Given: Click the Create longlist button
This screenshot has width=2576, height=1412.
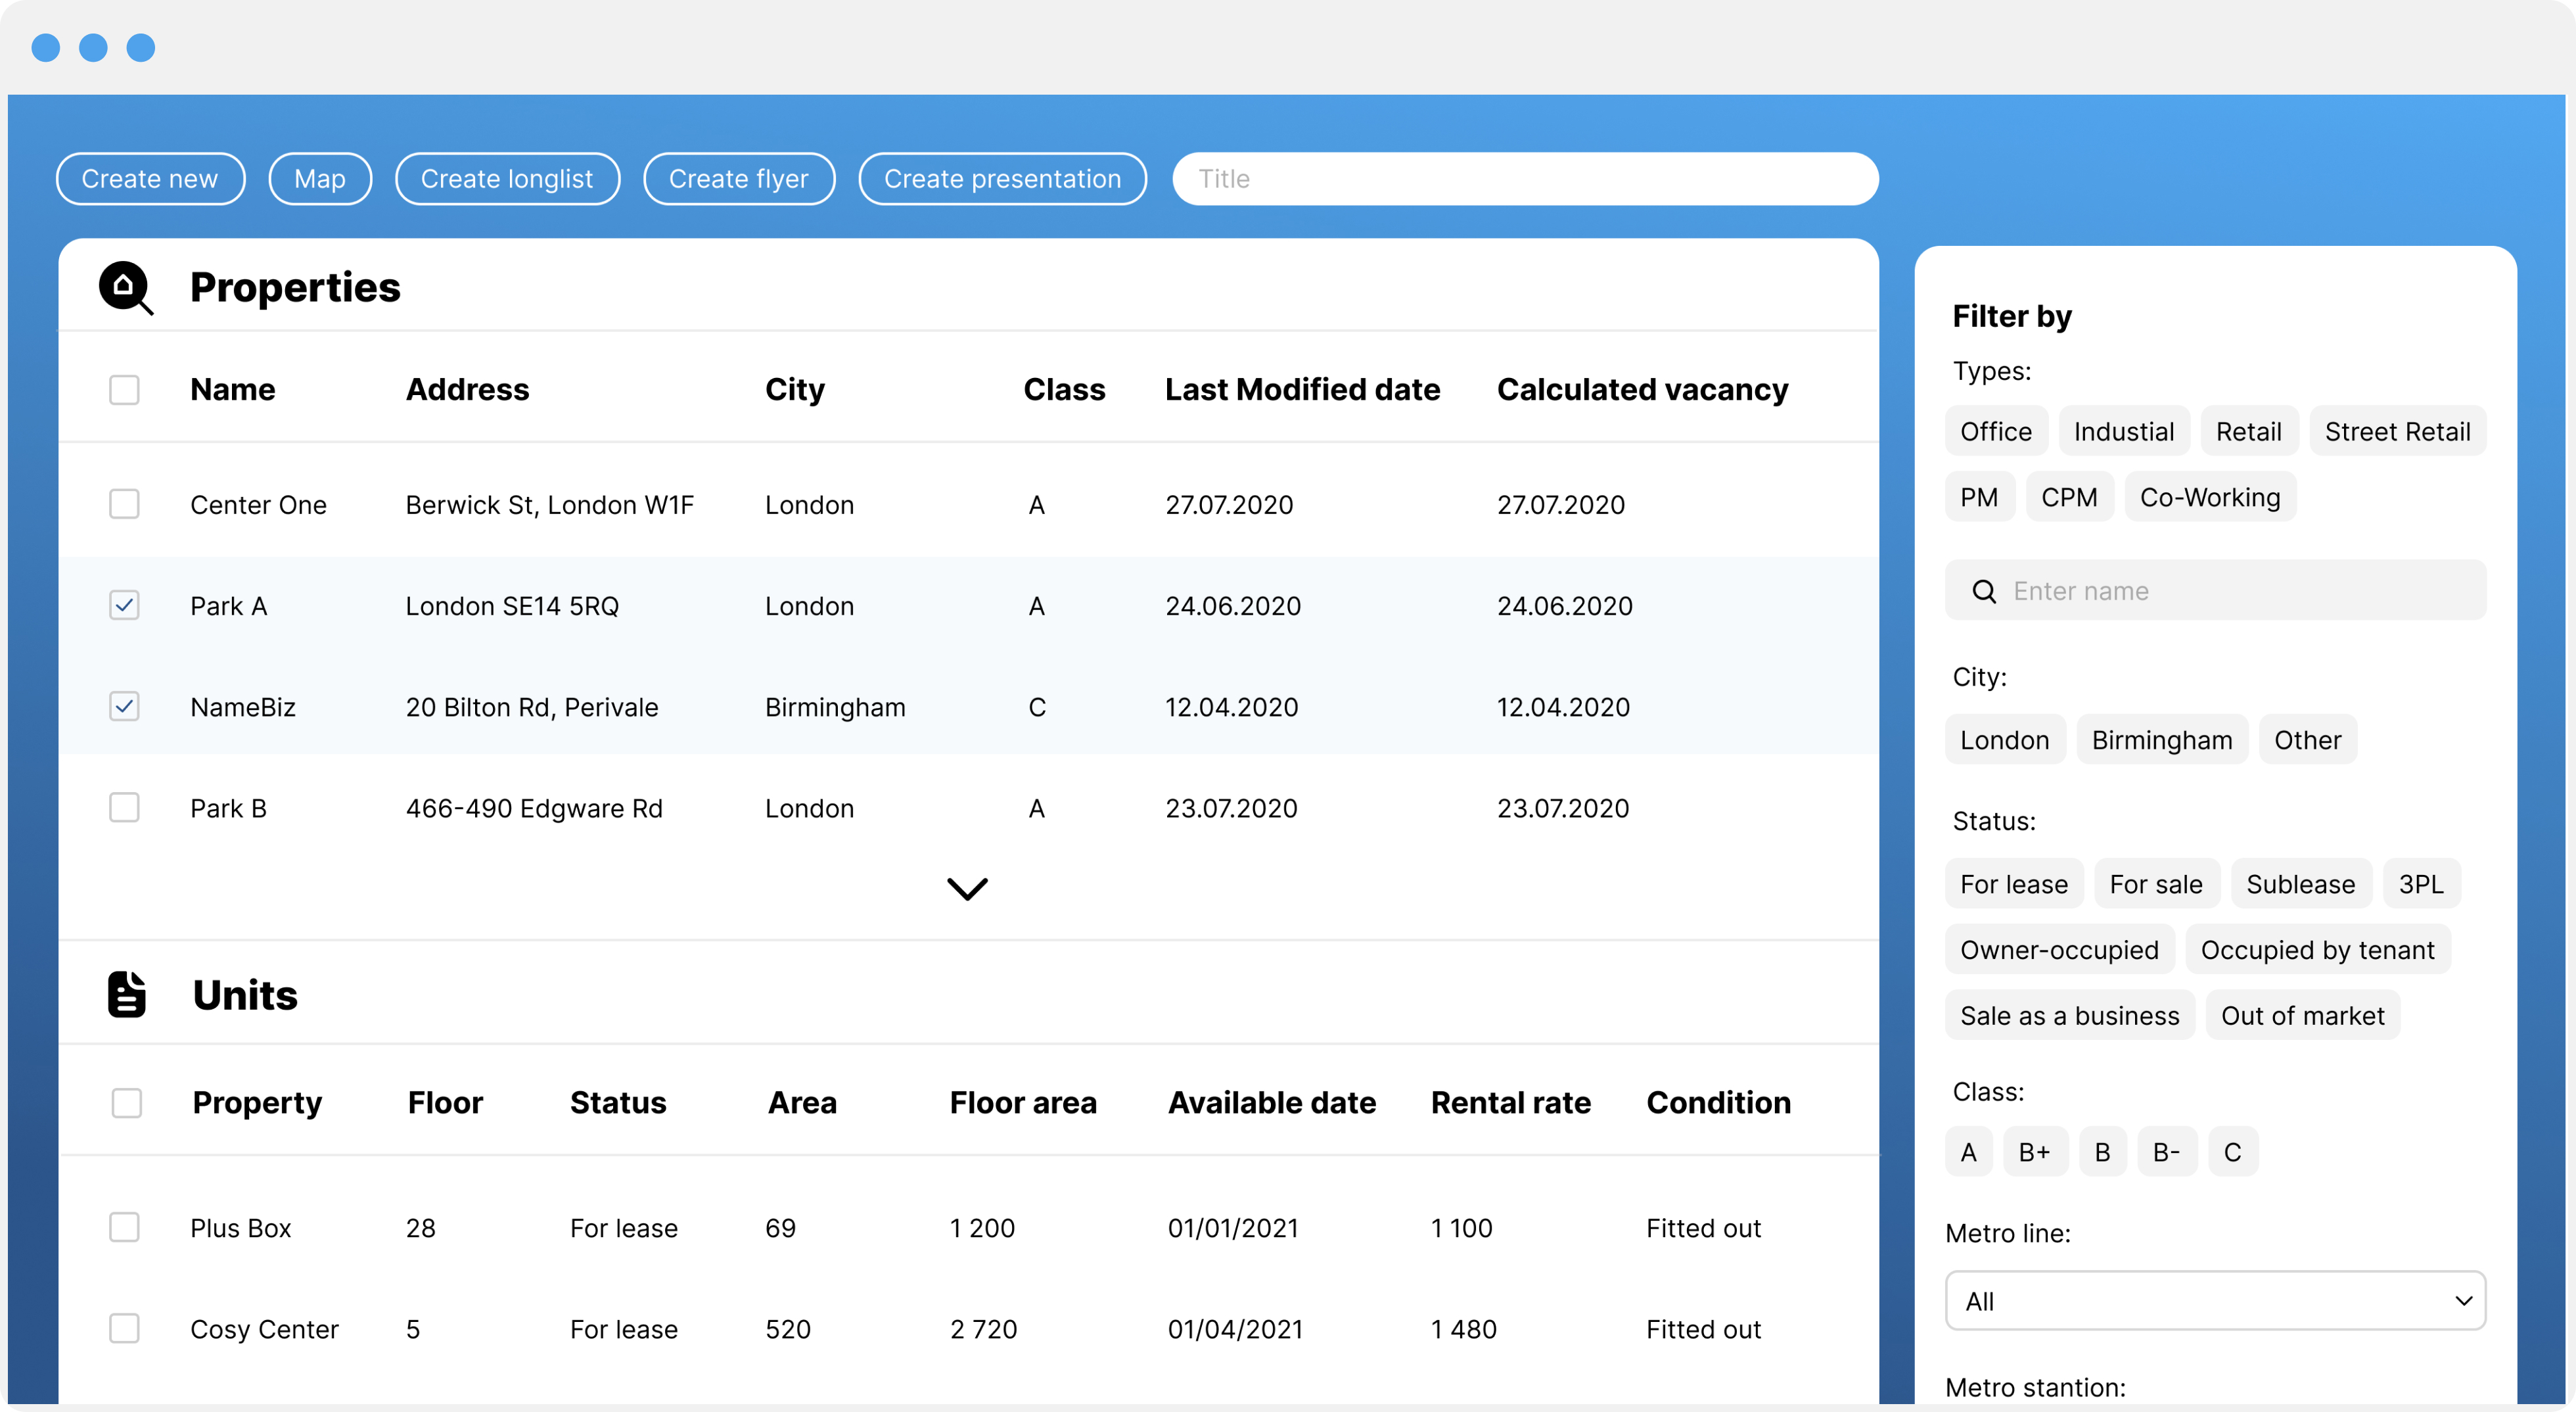Looking at the screenshot, I should 507,179.
